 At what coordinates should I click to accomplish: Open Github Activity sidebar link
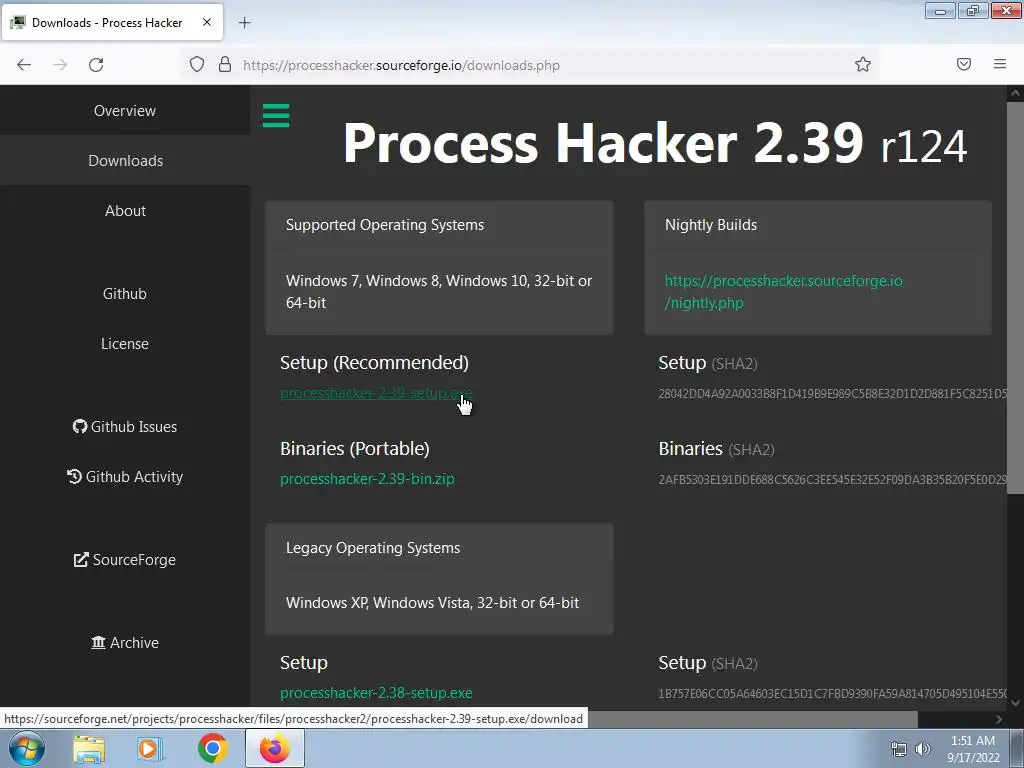(x=125, y=477)
